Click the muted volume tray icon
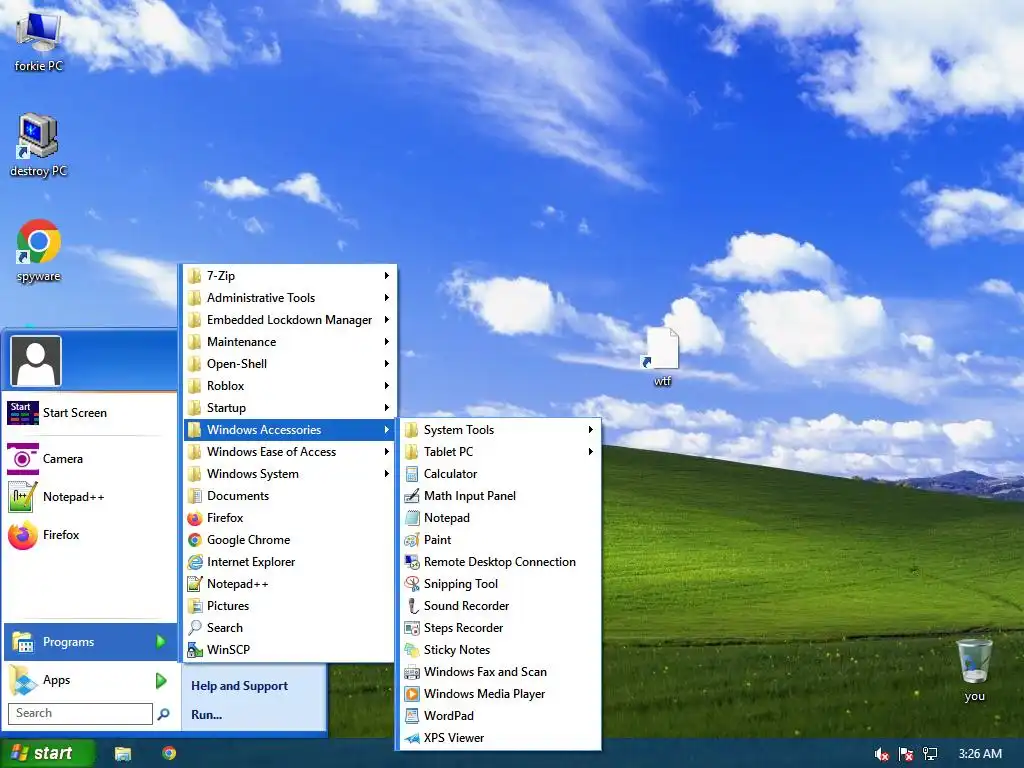The height and width of the screenshot is (768, 1024). click(x=881, y=754)
